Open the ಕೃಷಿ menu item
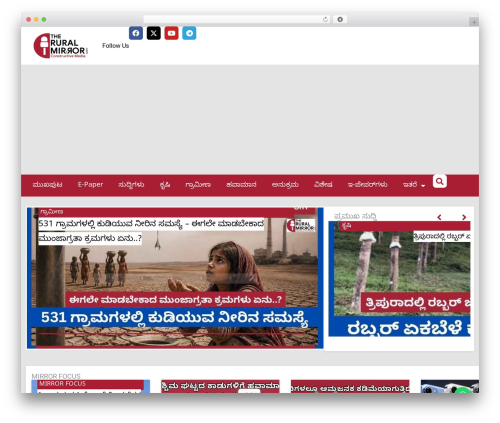The width and height of the screenshot is (500, 423). 165,185
